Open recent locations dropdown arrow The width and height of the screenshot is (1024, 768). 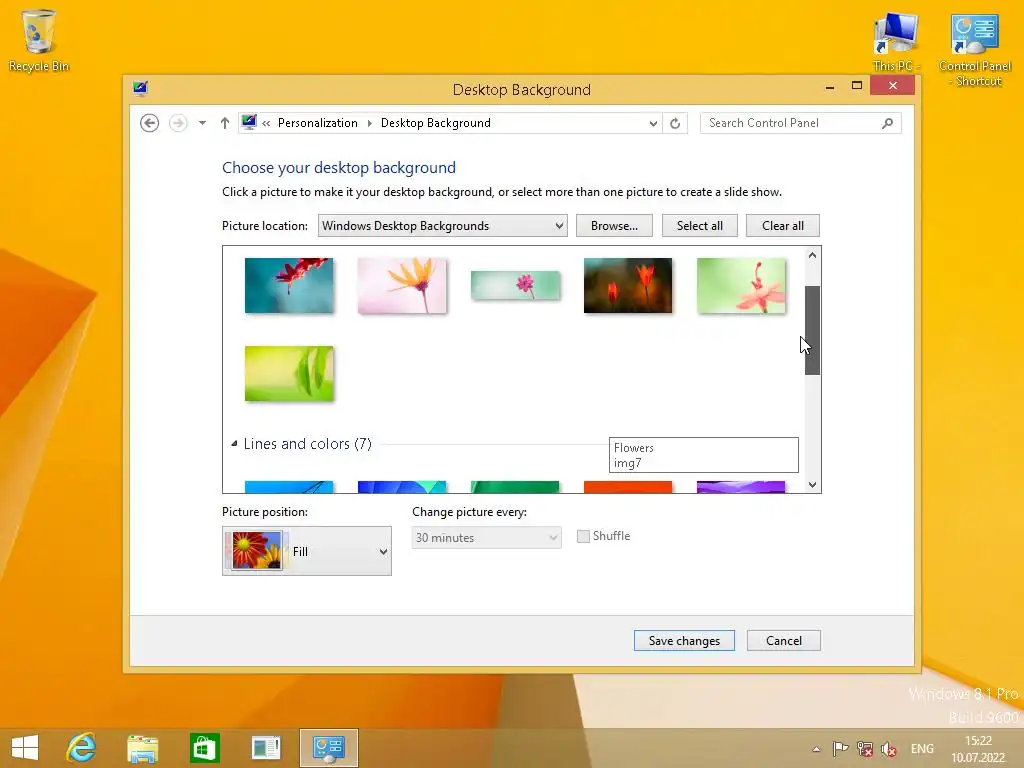(x=202, y=123)
